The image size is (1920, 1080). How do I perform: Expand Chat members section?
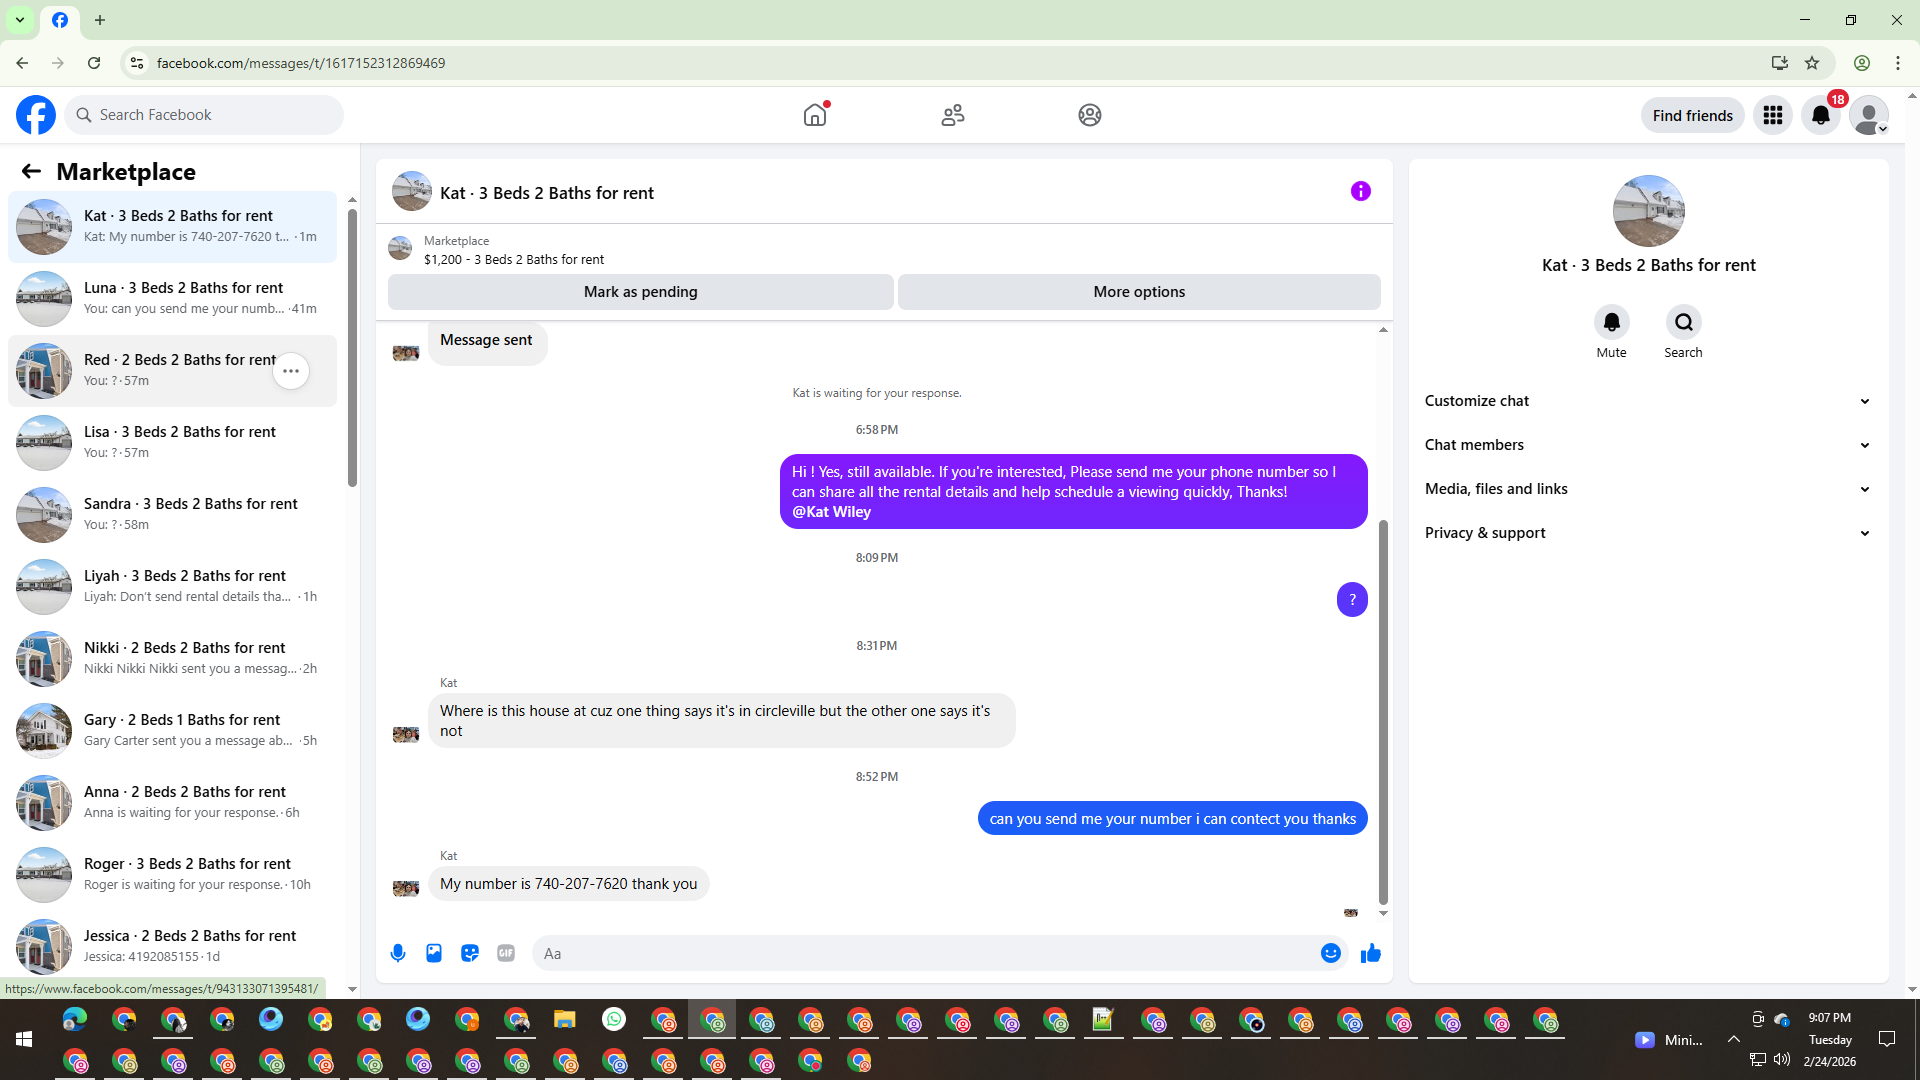pyautogui.click(x=1646, y=445)
